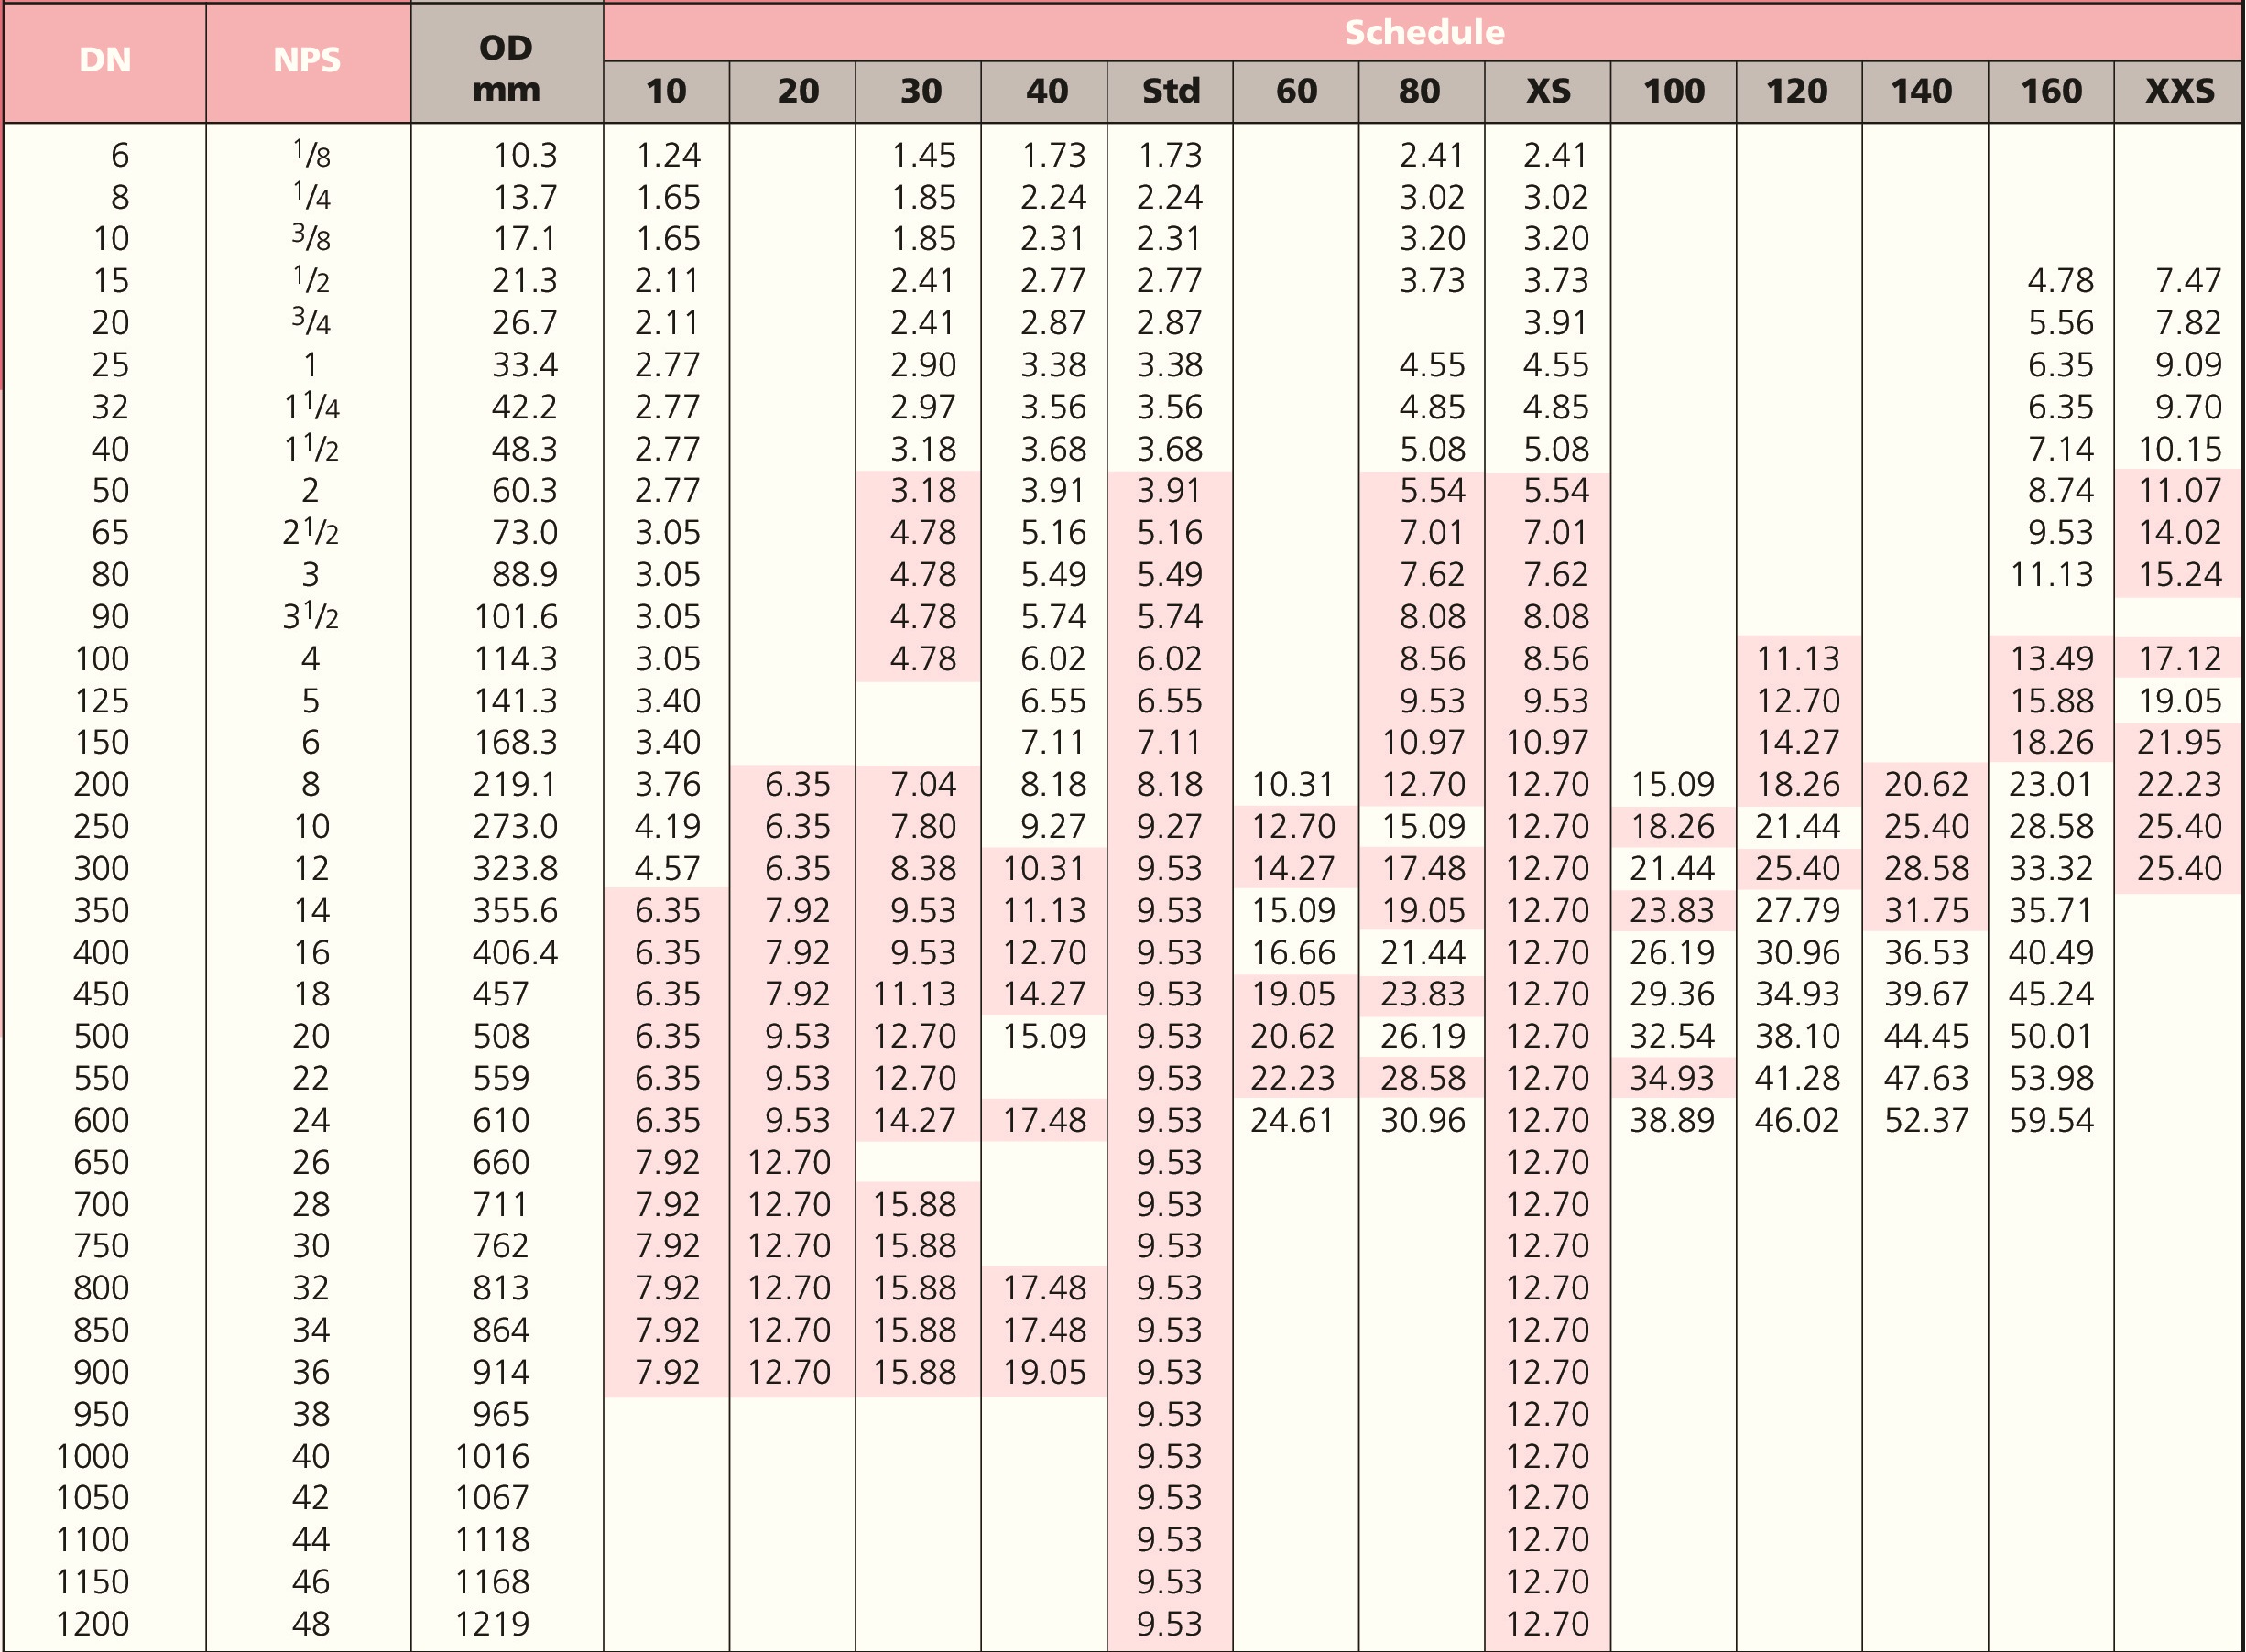This screenshot has width=2246, height=1652.
Task: Click the OD mm column header
Action: (x=506, y=68)
